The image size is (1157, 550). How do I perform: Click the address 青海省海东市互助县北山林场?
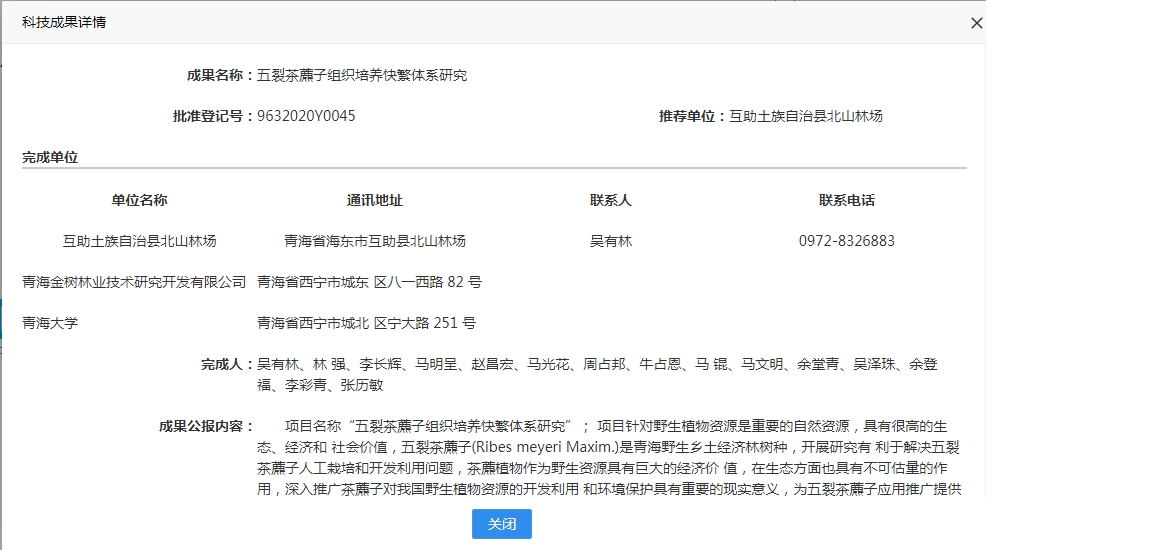click(x=374, y=241)
